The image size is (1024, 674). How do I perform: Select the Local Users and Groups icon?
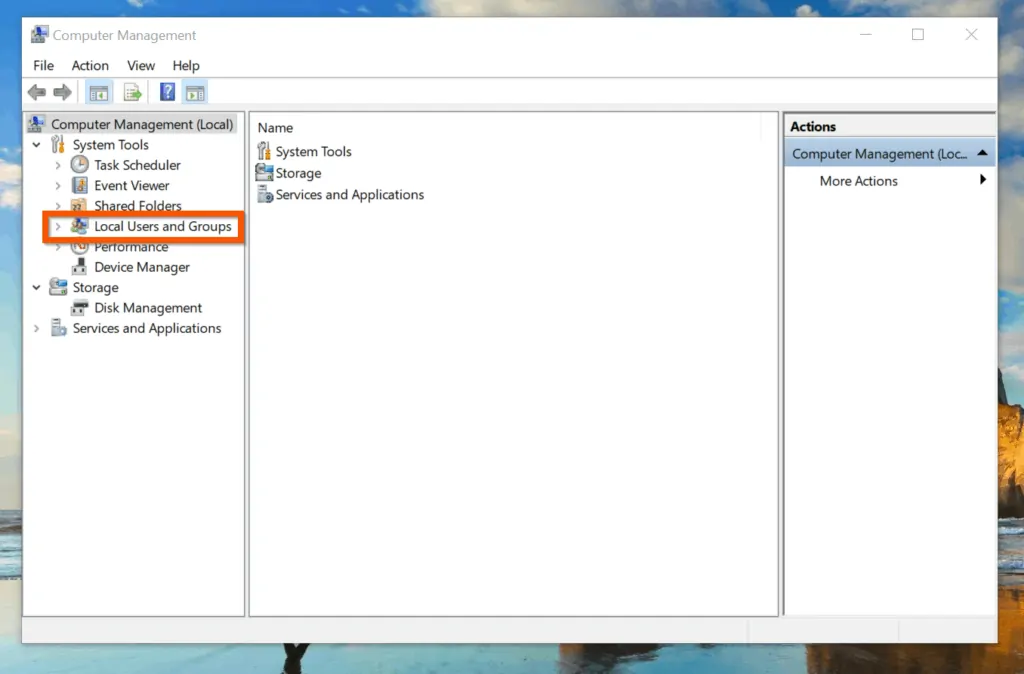pyautogui.click(x=79, y=226)
